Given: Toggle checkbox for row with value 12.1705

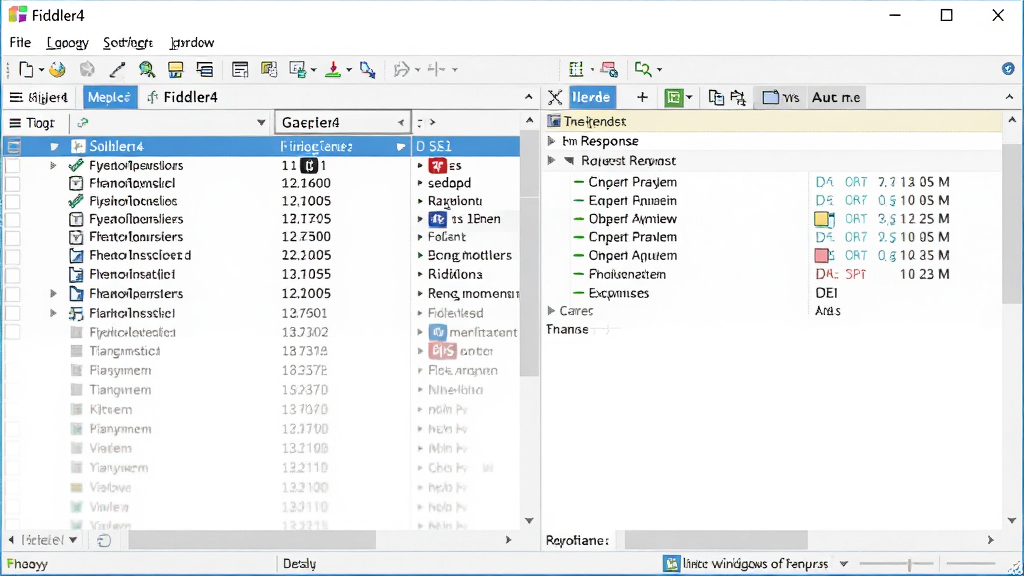Looking at the screenshot, I should pyautogui.click(x=12, y=219).
